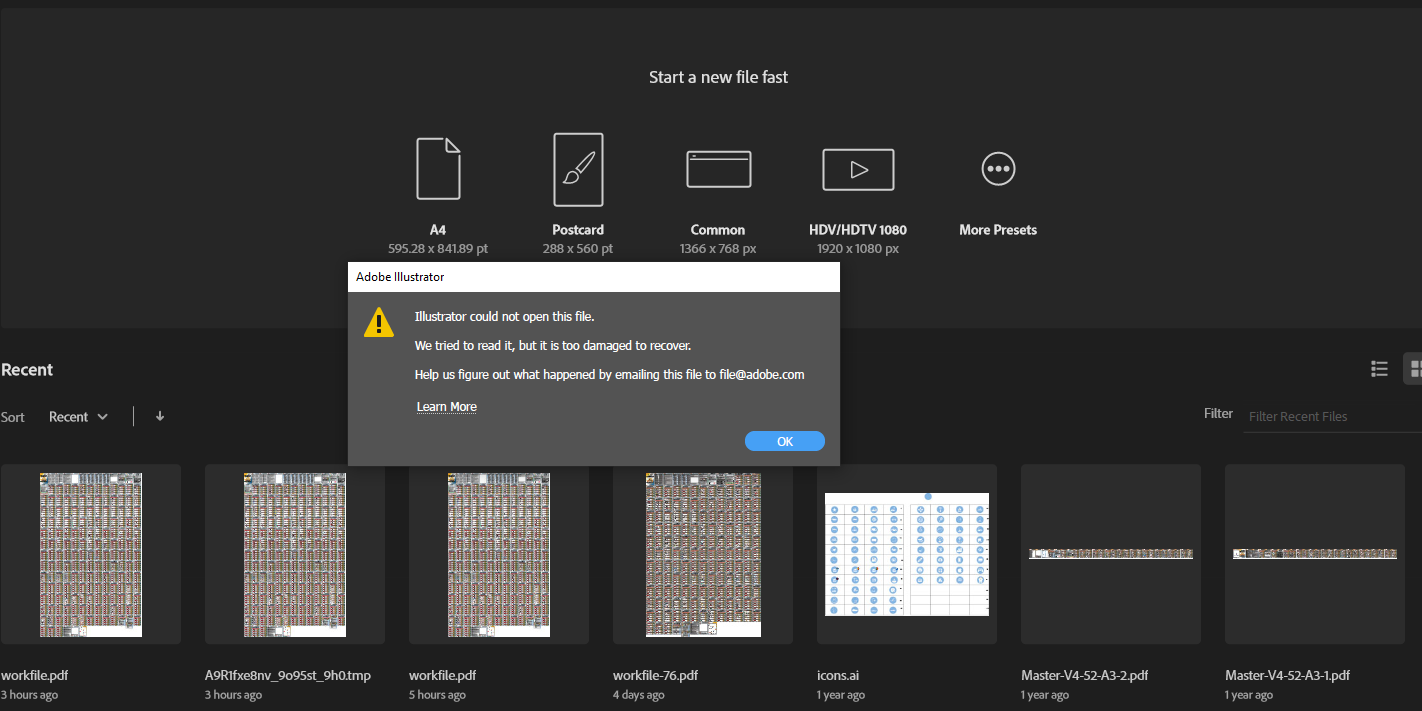1422x711 pixels.
Task: Select the Postcard preset brush icon
Action: coord(578,169)
